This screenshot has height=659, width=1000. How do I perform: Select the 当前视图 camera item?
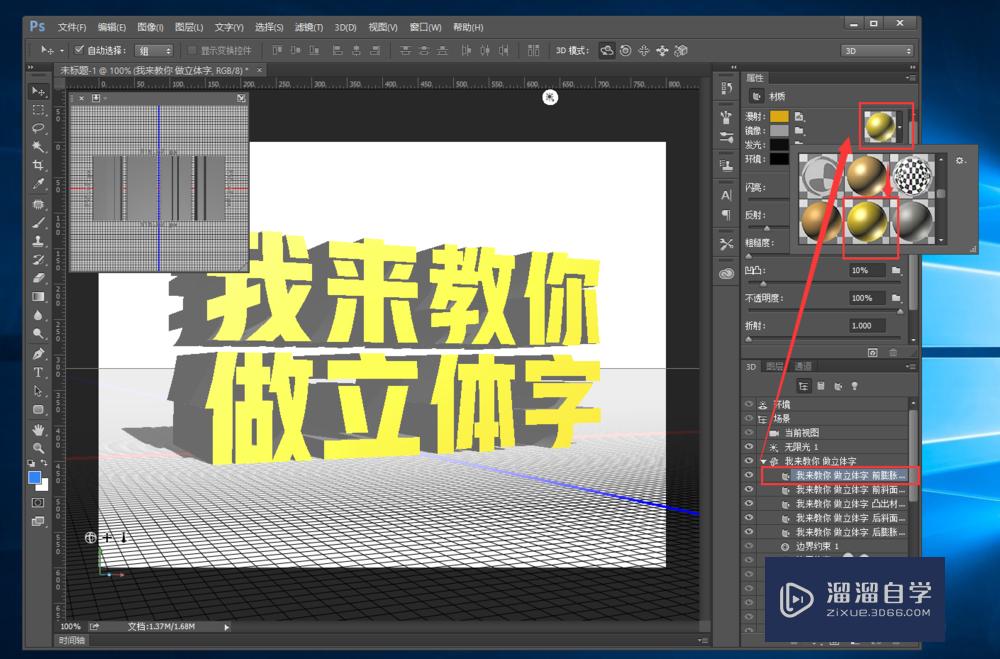(x=801, y=433)
